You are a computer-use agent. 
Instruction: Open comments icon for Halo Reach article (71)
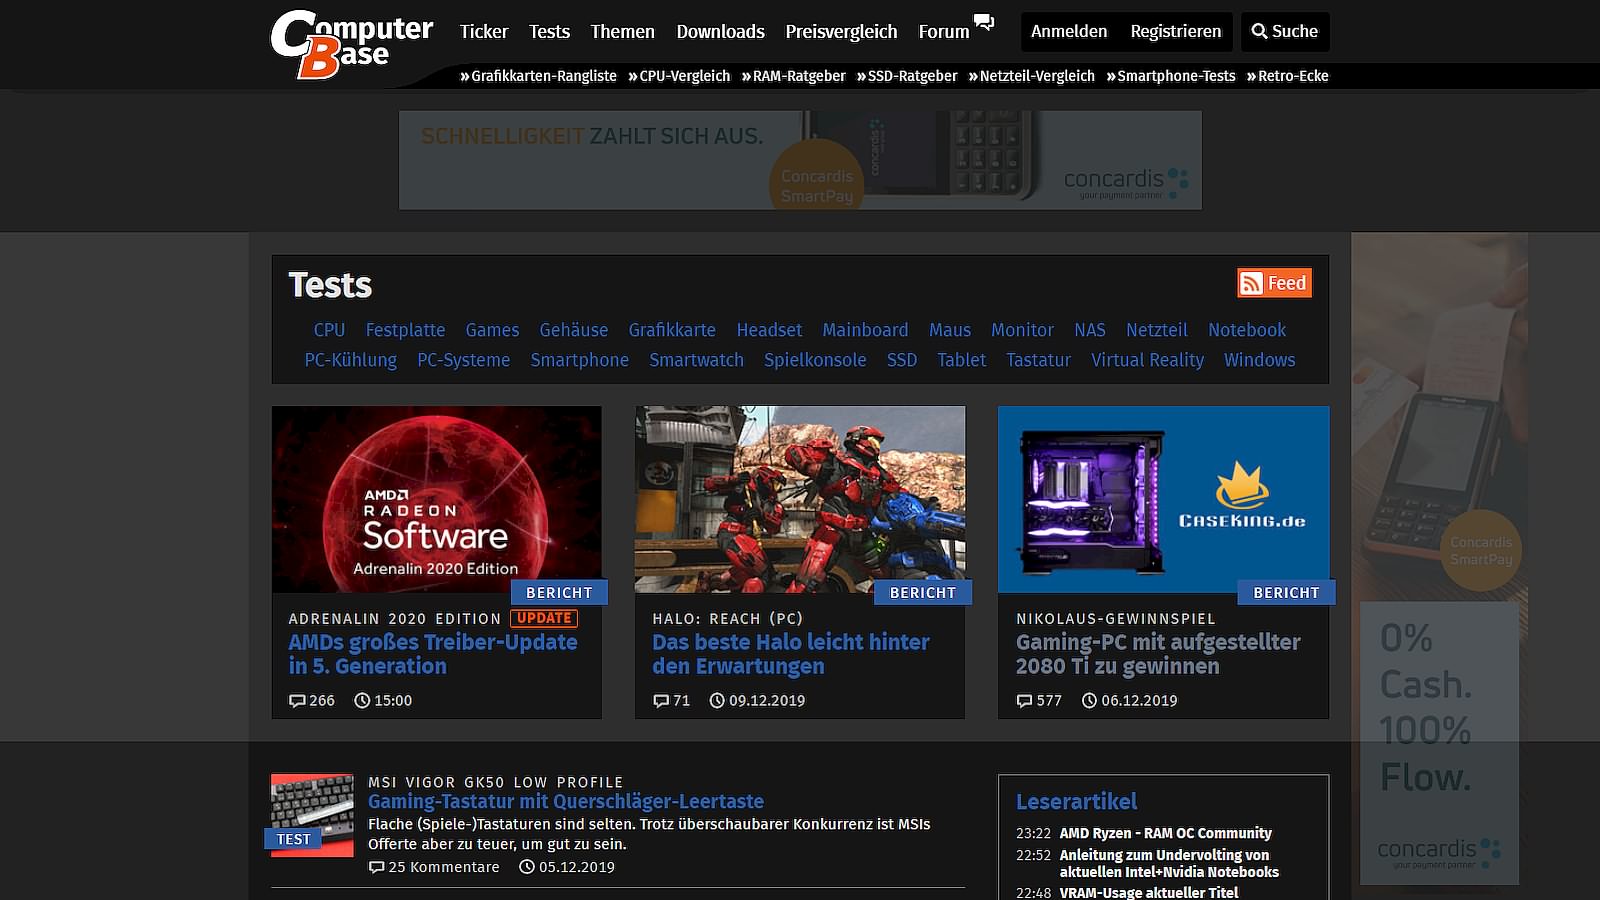coord(661,701)
